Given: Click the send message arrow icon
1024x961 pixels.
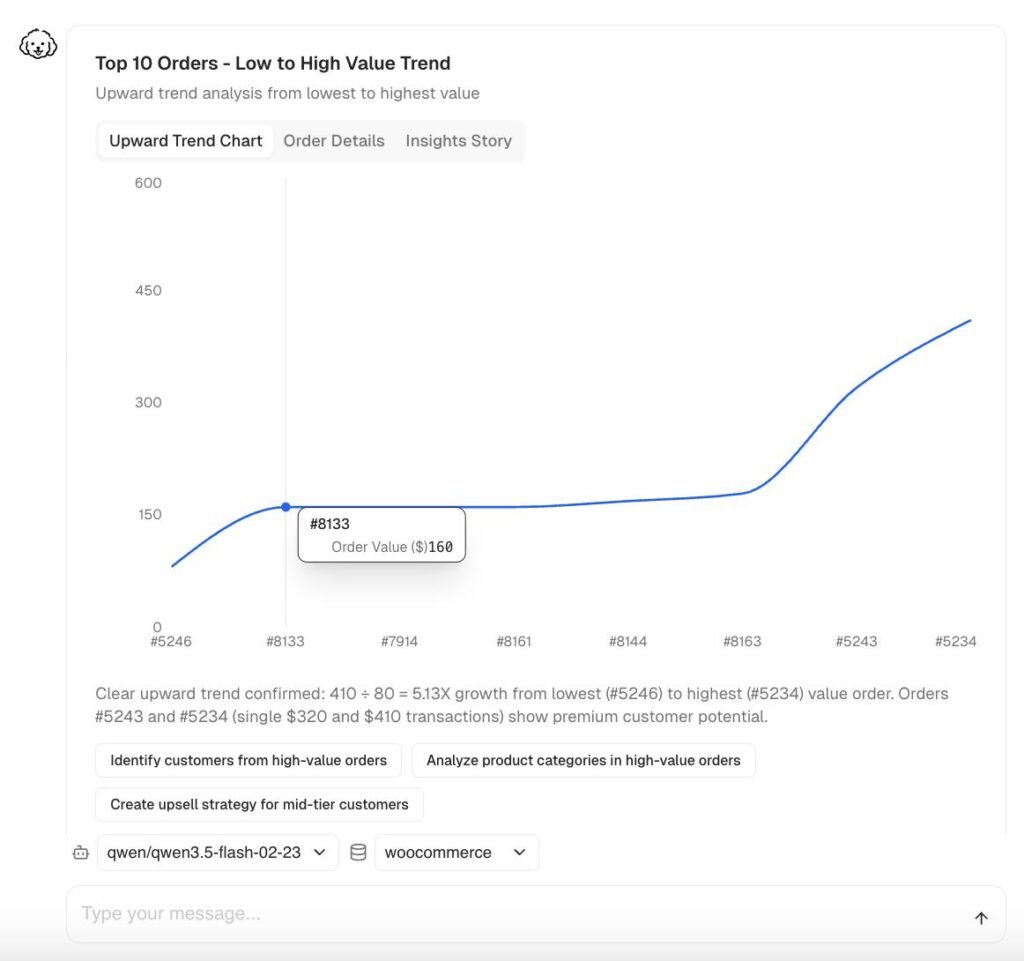Looking at the screenshot, I should pyautogui.click(x=981, y=918).
